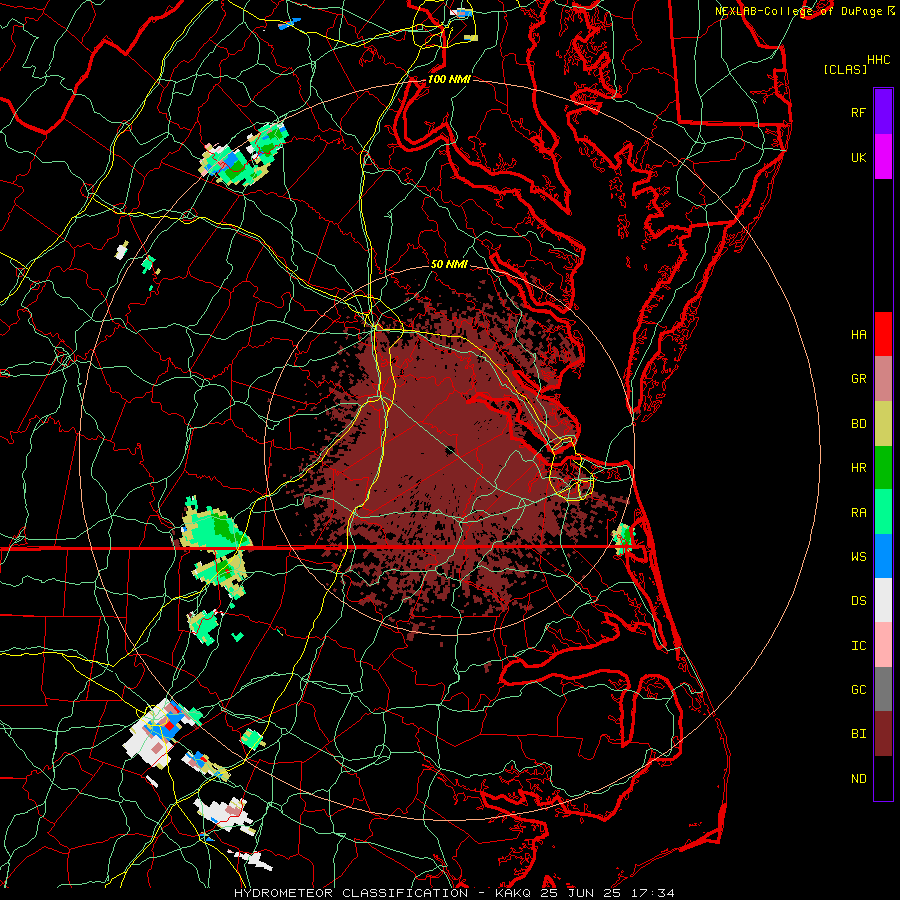Click the BD legend label
This screenshot has height=900, width=900.
pos(858,424)
